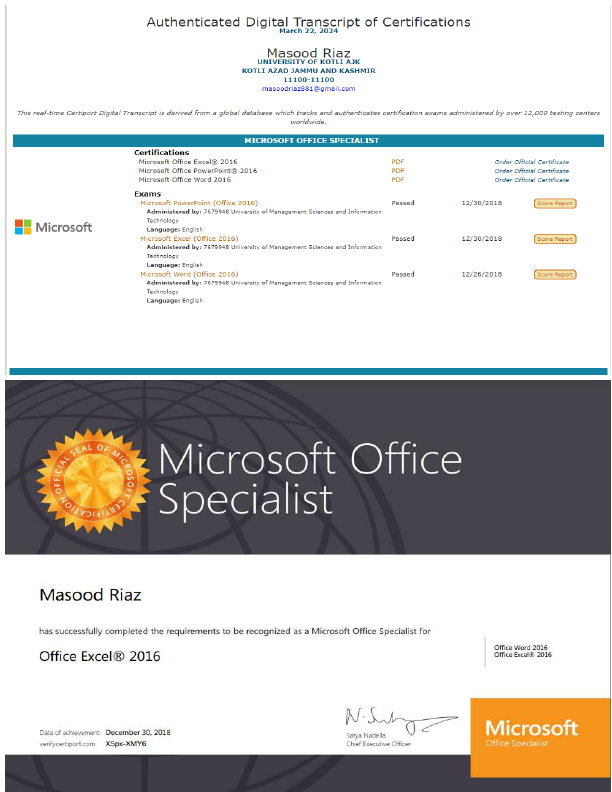
Task: Order Official Certificate for Office PowerPoint 2016
Action: coord(531,171)
